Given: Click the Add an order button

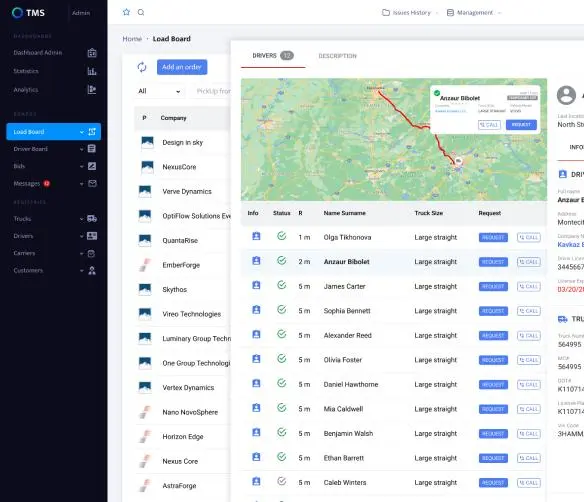Looking at the screenshot, I should tap(182, 67).
